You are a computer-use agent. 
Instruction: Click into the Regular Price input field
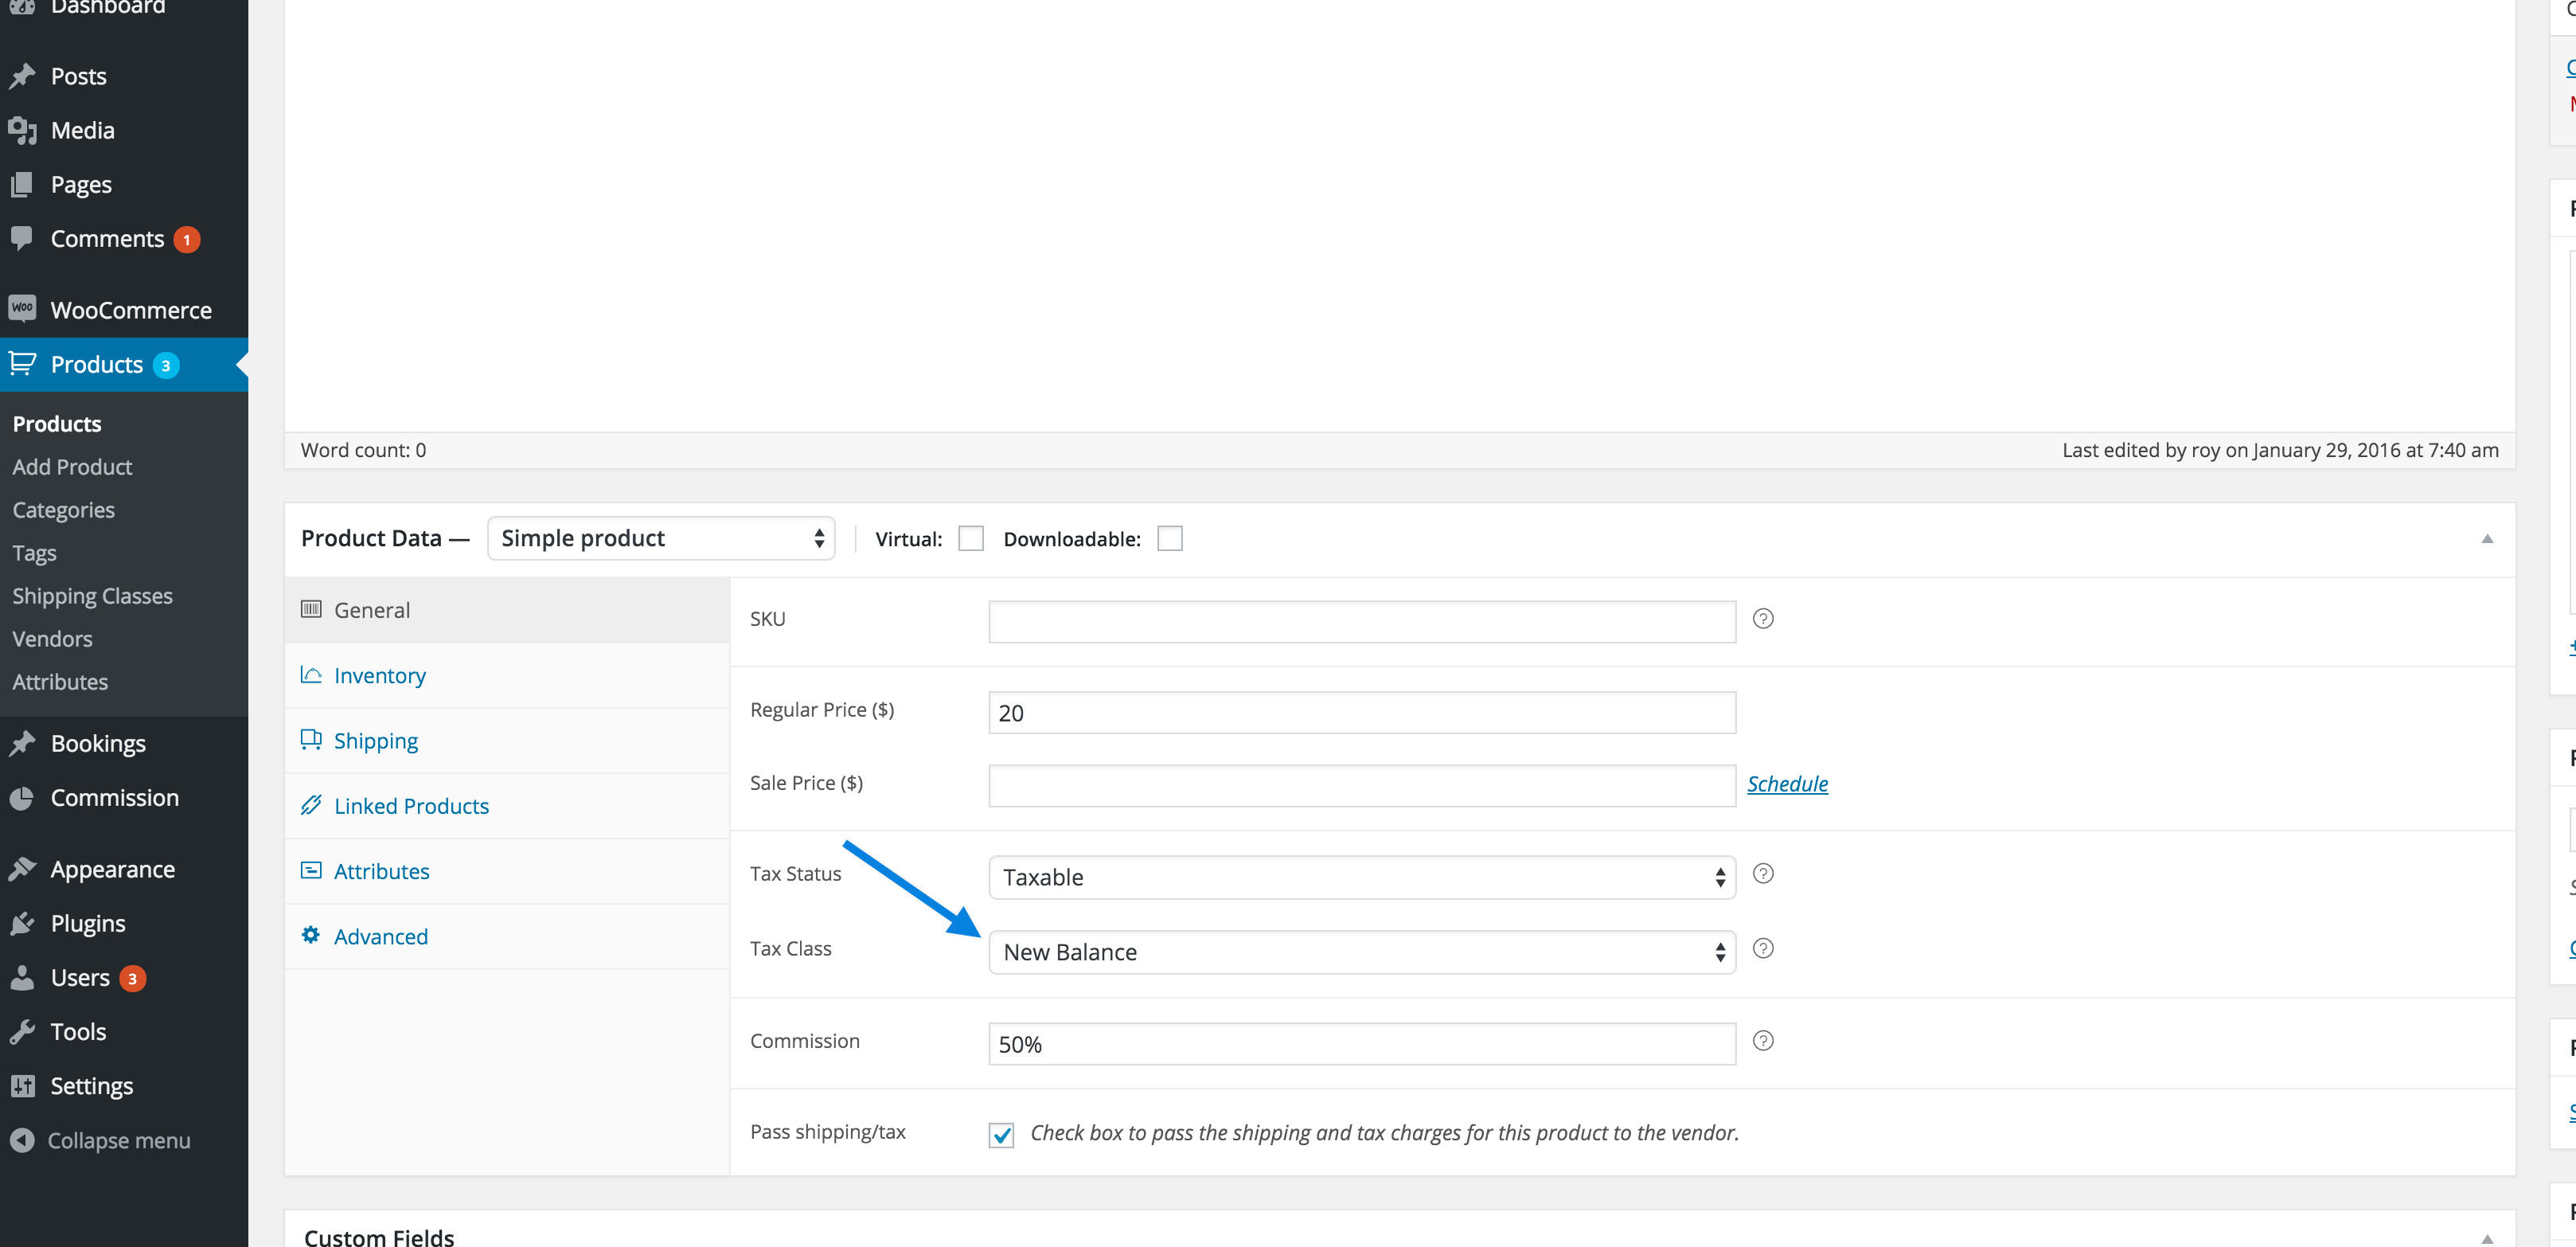pyautogui.click(x=1361, y=713)
